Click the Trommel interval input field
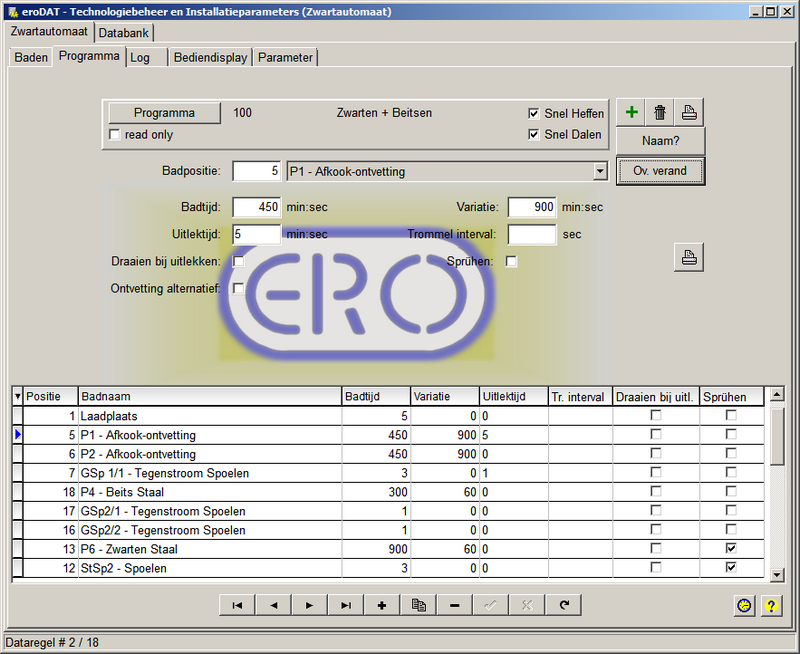The height and width of the screenshot is (654, 800). [532, 234]
